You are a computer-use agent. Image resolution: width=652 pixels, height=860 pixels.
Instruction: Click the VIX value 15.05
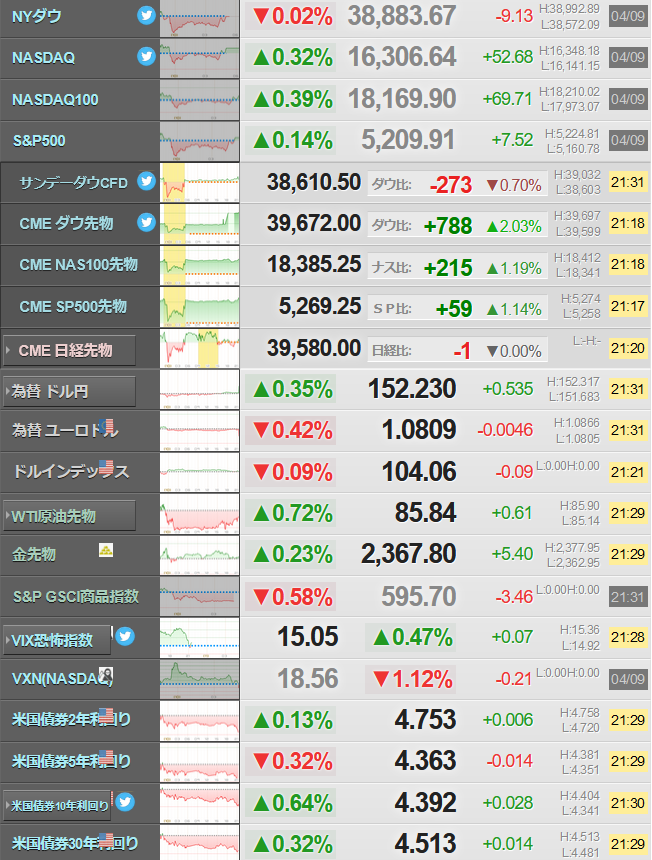(x=308, y=637)
